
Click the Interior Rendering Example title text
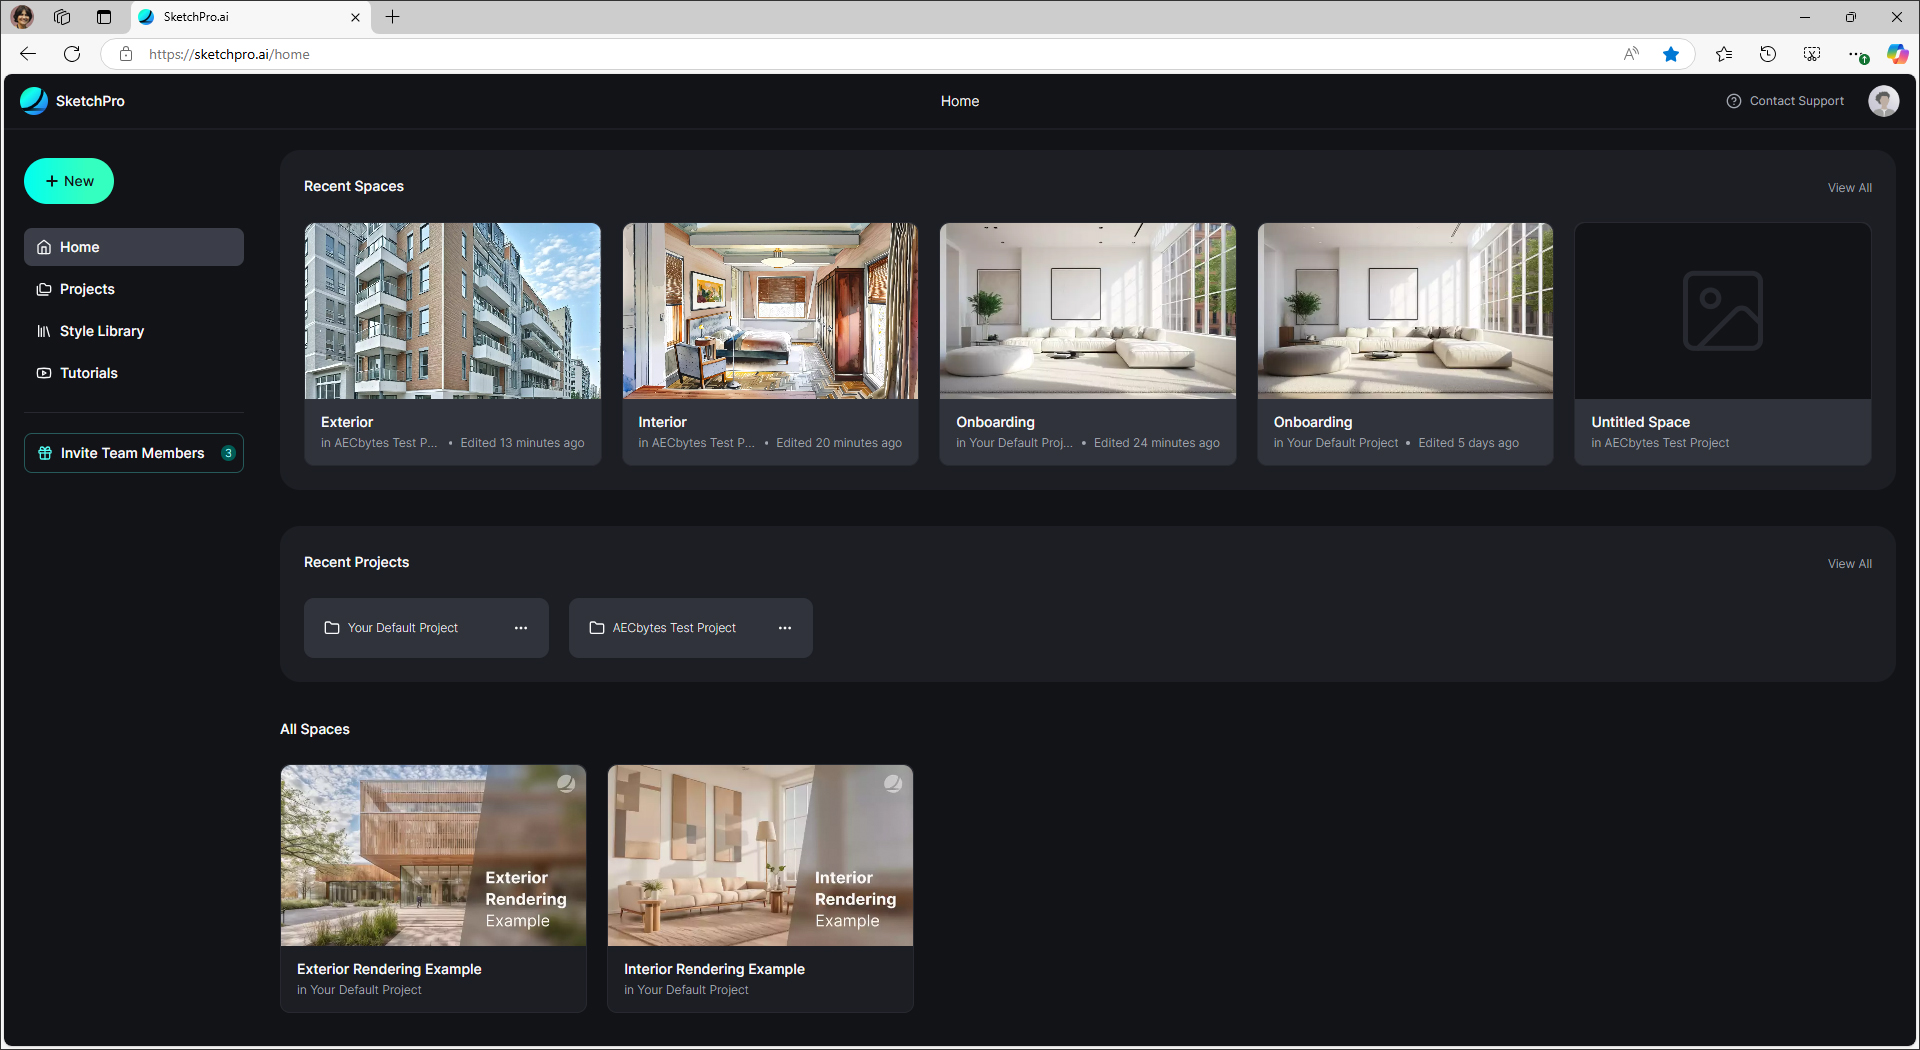tap(714, 969)
